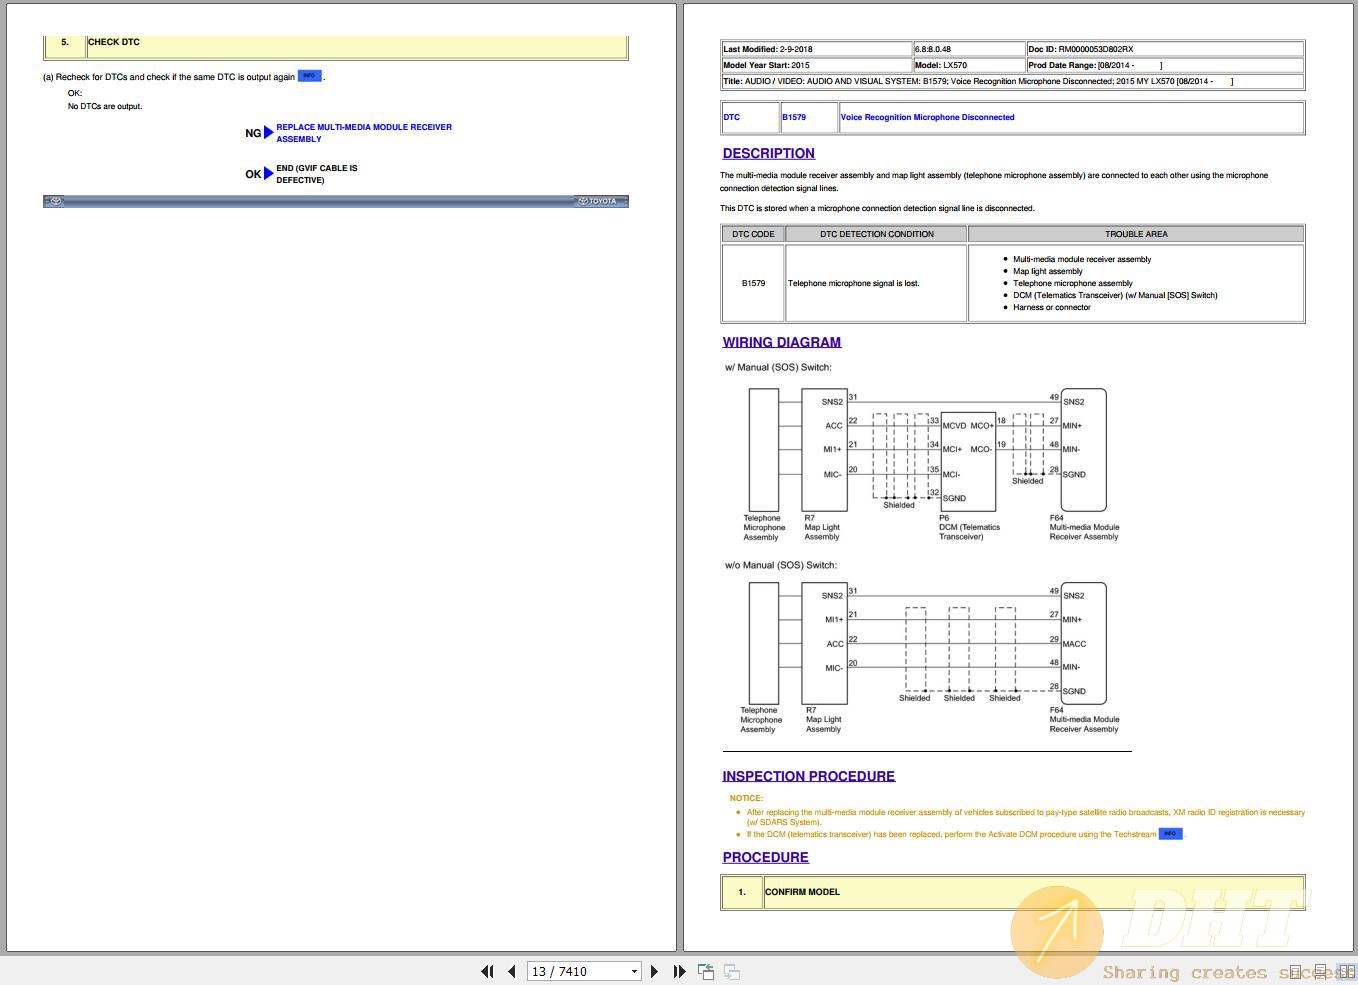1358x985 pixels.
Task: Click the INSPECTION PROCEDURE heading
Action: (x=808, y=776)
